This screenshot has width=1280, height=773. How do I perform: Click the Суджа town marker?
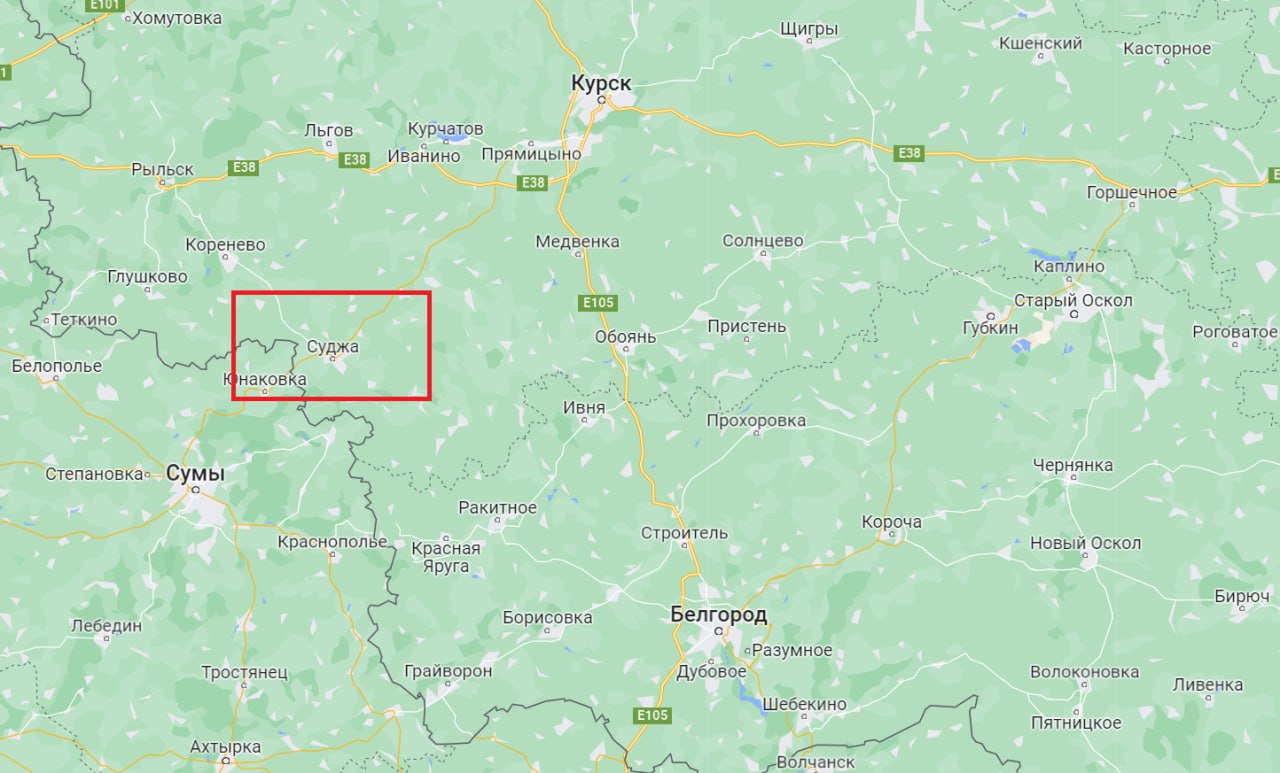(x=332, y=358)
